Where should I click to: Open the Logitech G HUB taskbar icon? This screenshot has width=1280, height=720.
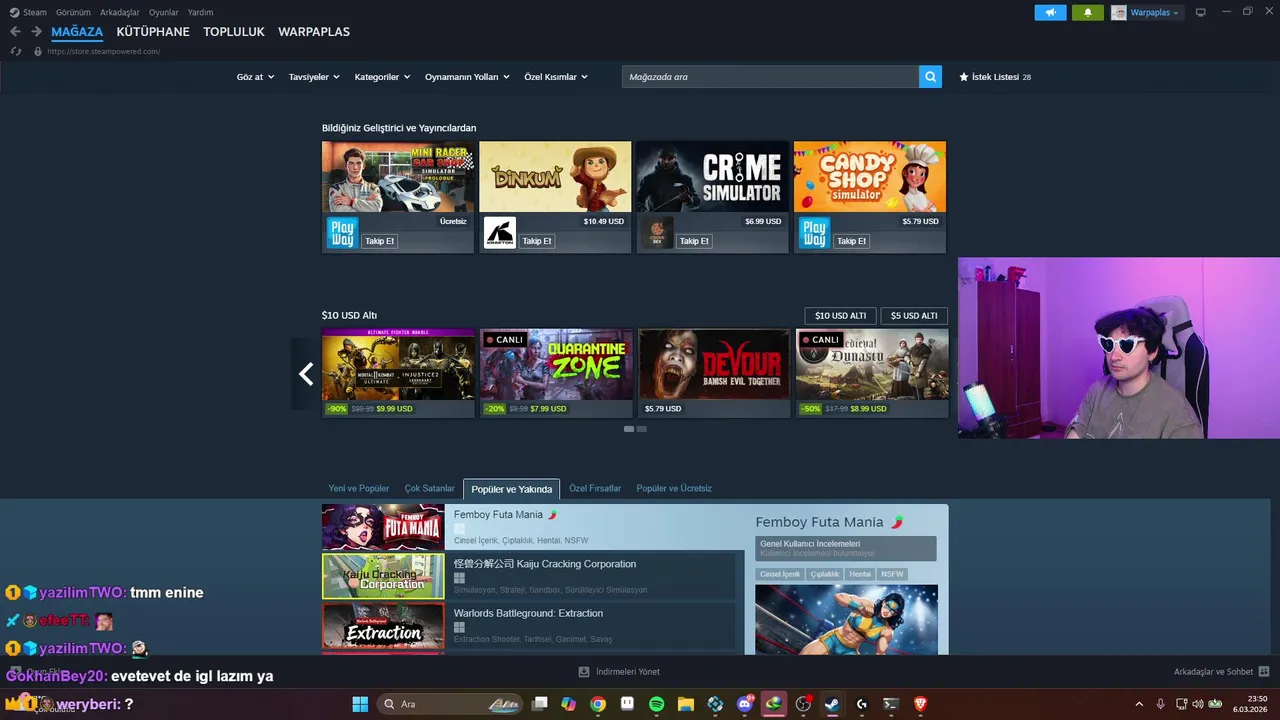tap(861, 704)
